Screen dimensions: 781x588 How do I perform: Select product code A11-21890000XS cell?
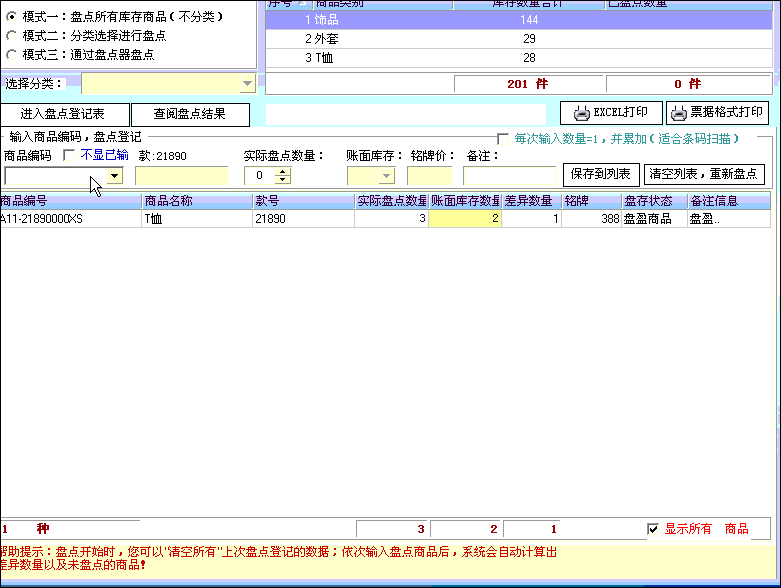pos(70,219)
